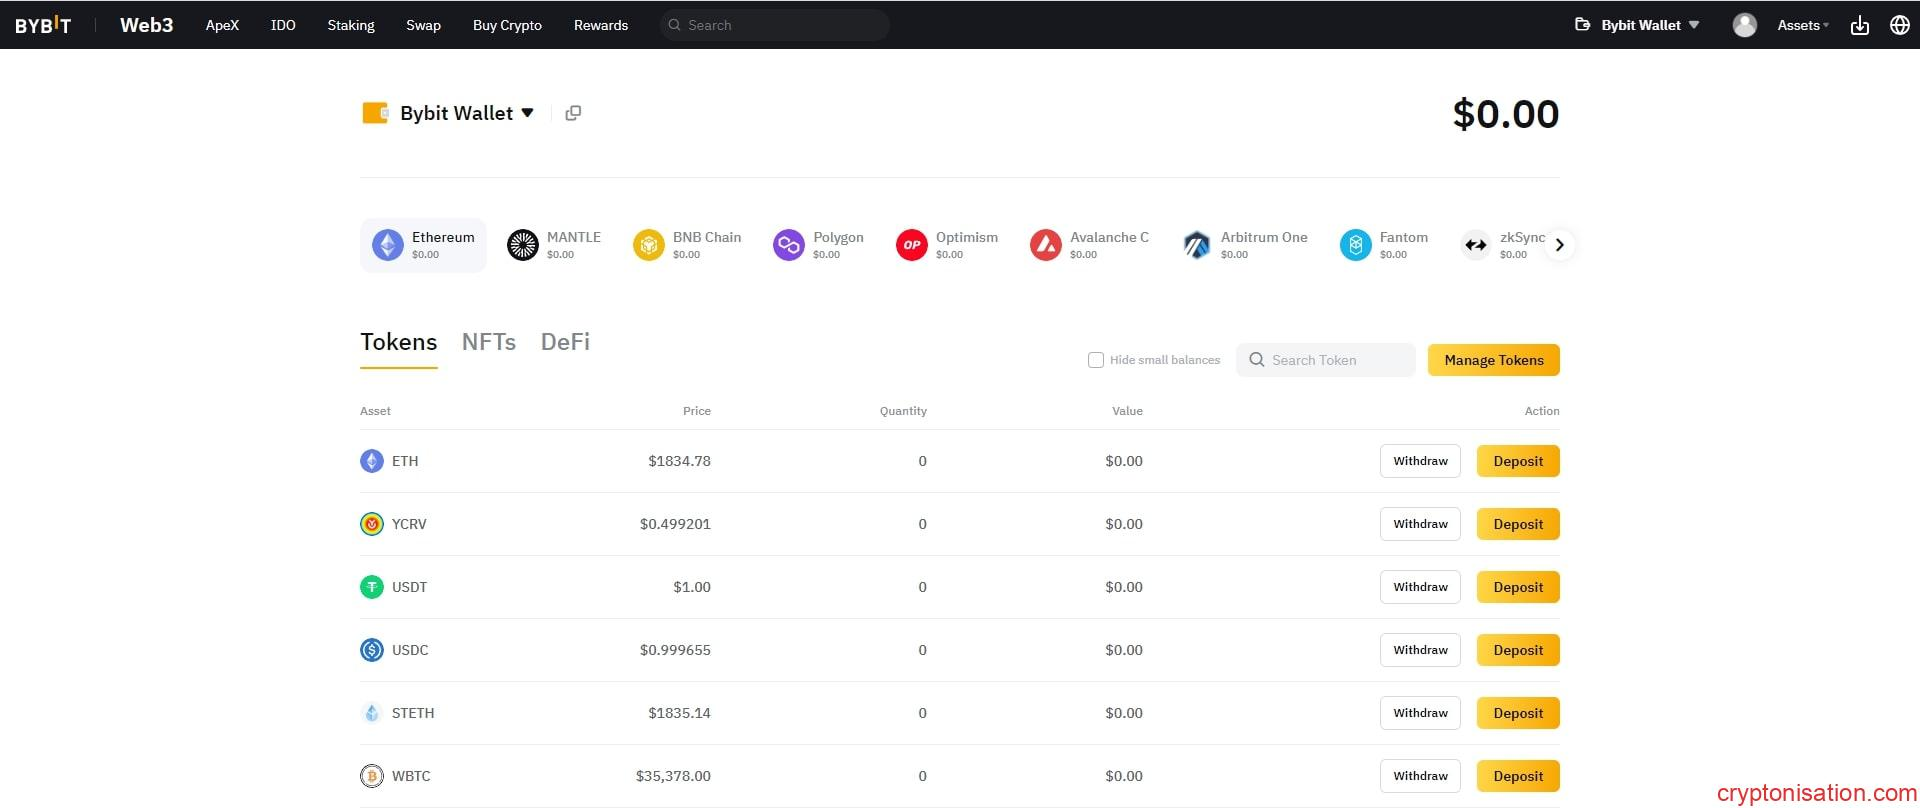
Task: Click the download app icon in header
Action: click(1859, 25)
